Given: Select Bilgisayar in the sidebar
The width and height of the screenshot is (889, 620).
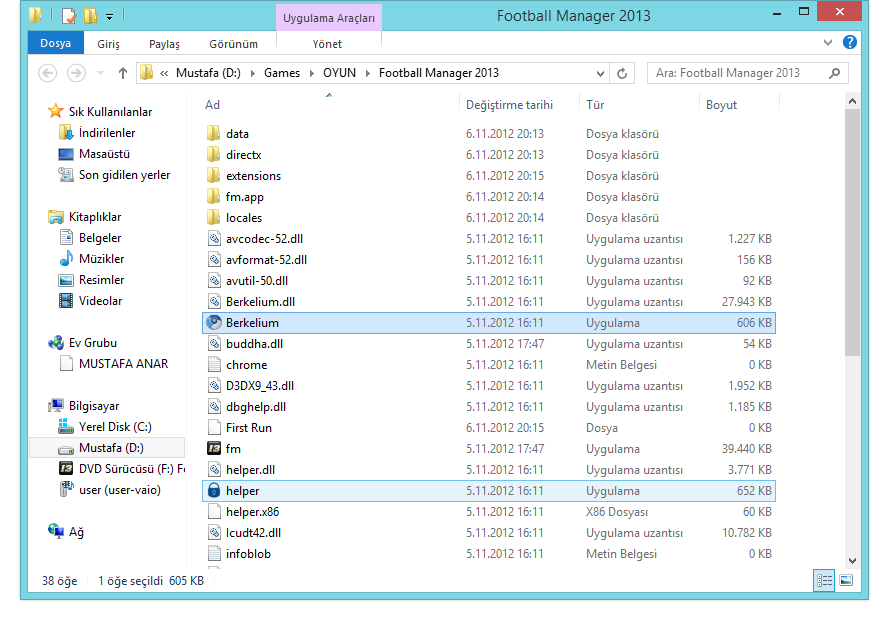Looking at the screenshot, I should click(x=94, y=406).
